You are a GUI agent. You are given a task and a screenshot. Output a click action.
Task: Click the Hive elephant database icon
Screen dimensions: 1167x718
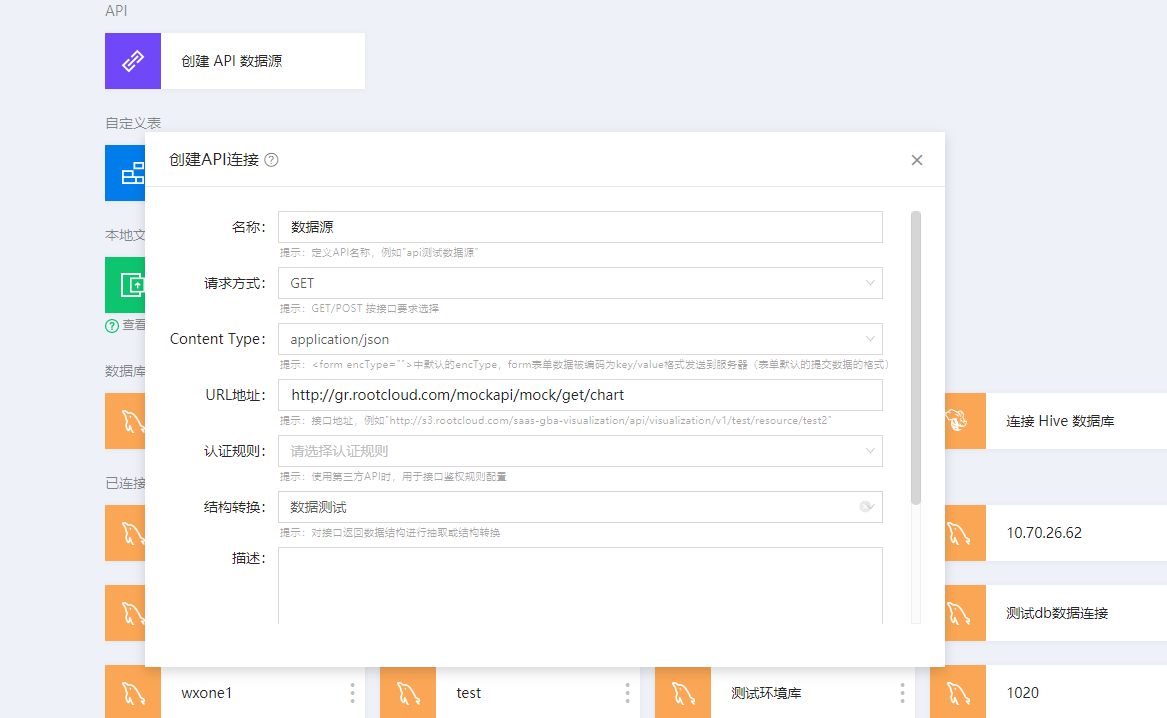click(x=957, y=421)
